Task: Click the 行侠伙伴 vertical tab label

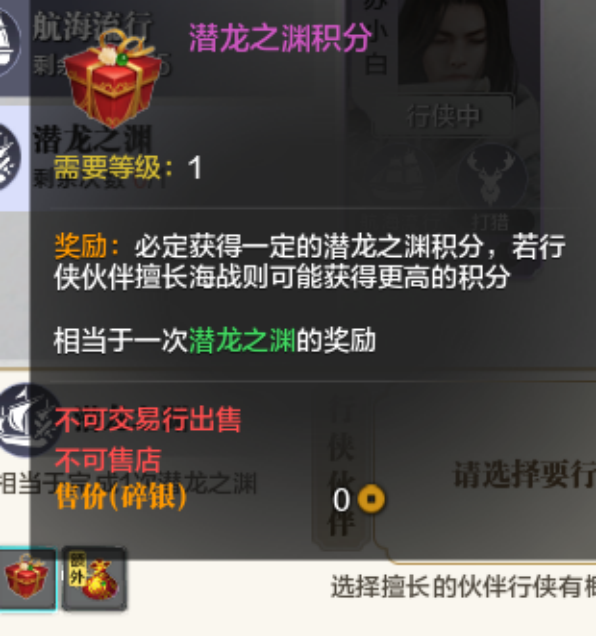Action: point(341,467)
